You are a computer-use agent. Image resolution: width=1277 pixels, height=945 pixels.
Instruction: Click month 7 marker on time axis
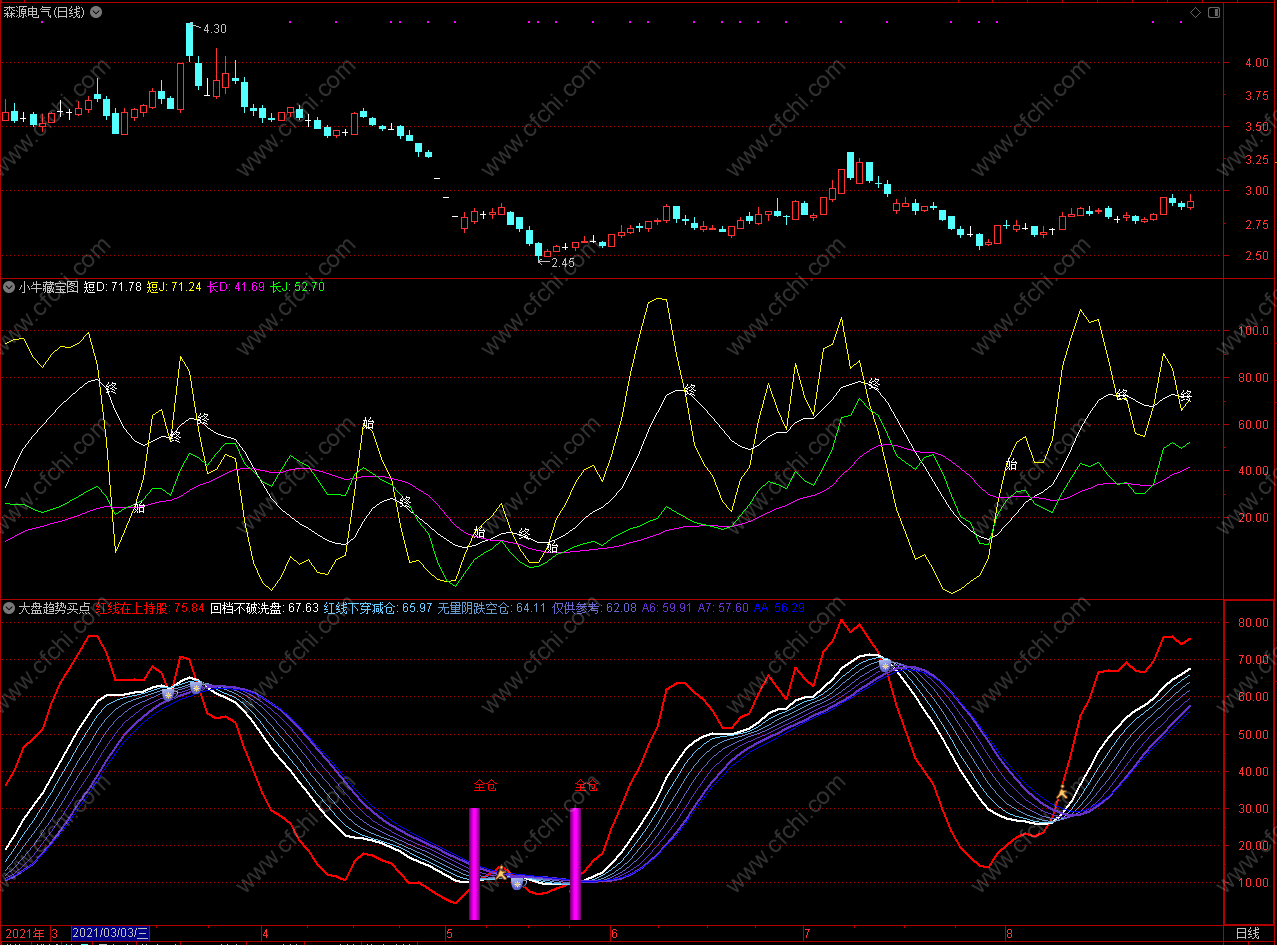[x=807, y=934]
